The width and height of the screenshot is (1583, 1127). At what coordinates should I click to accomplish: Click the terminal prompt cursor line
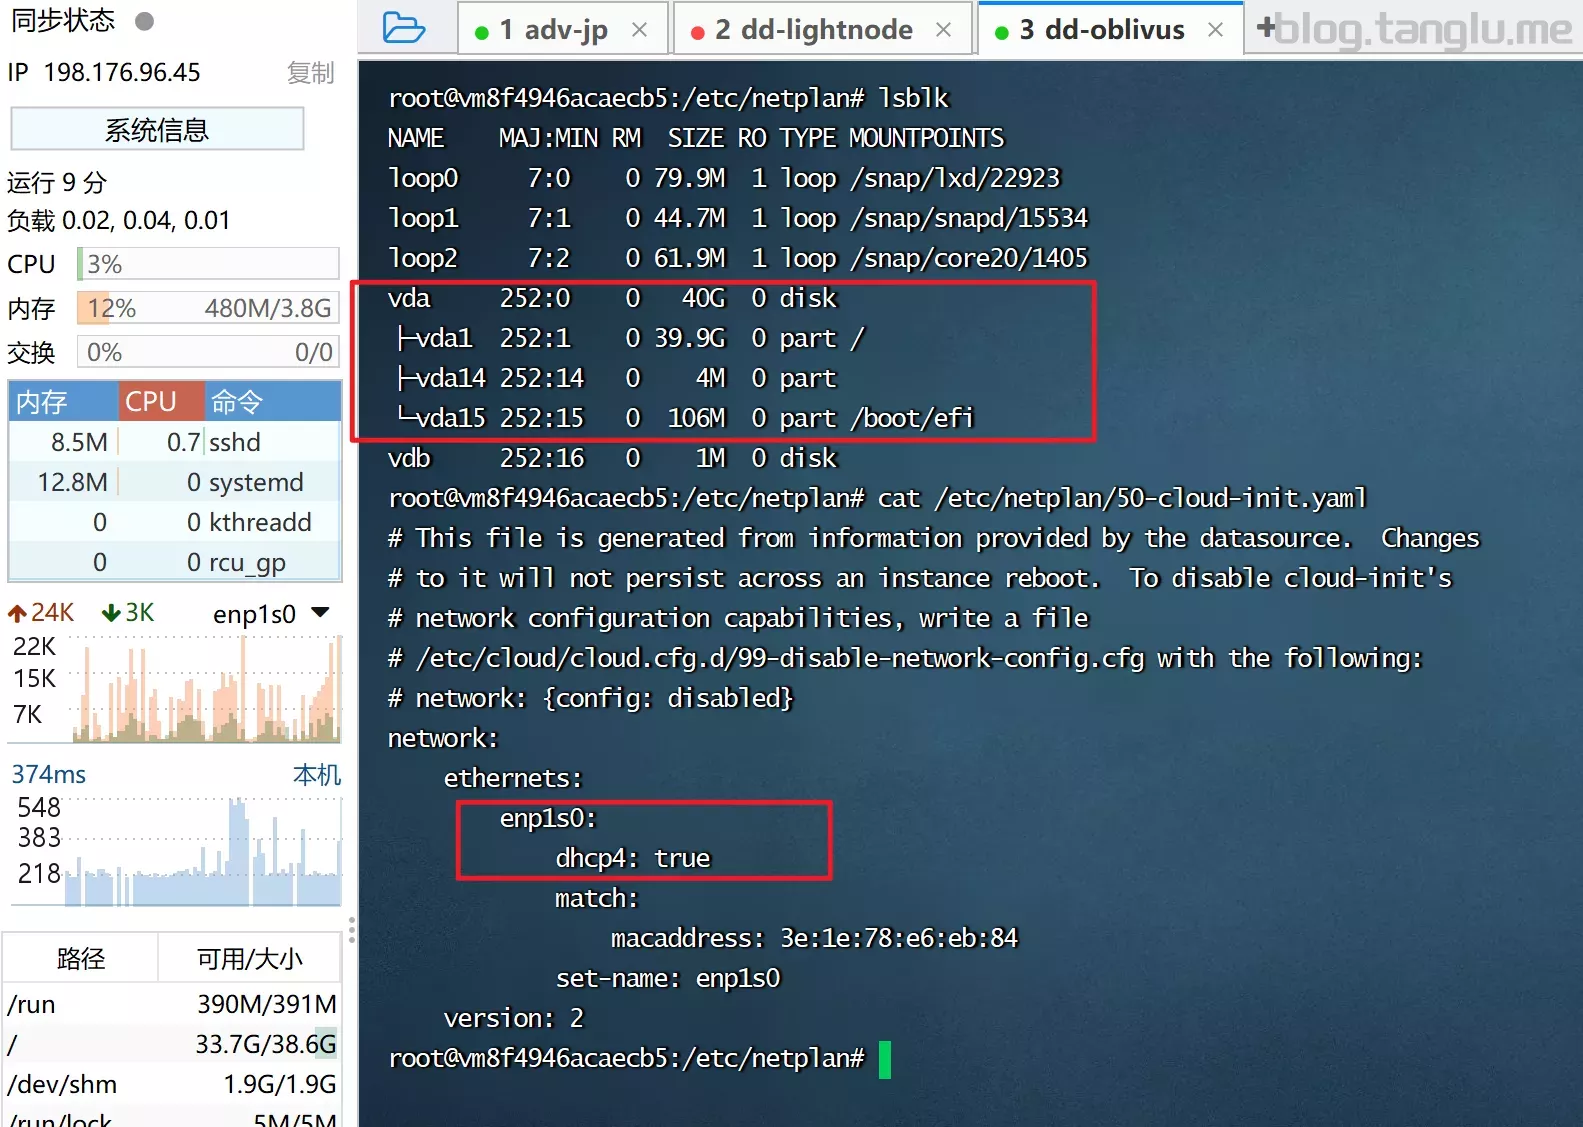point(640,1058)
